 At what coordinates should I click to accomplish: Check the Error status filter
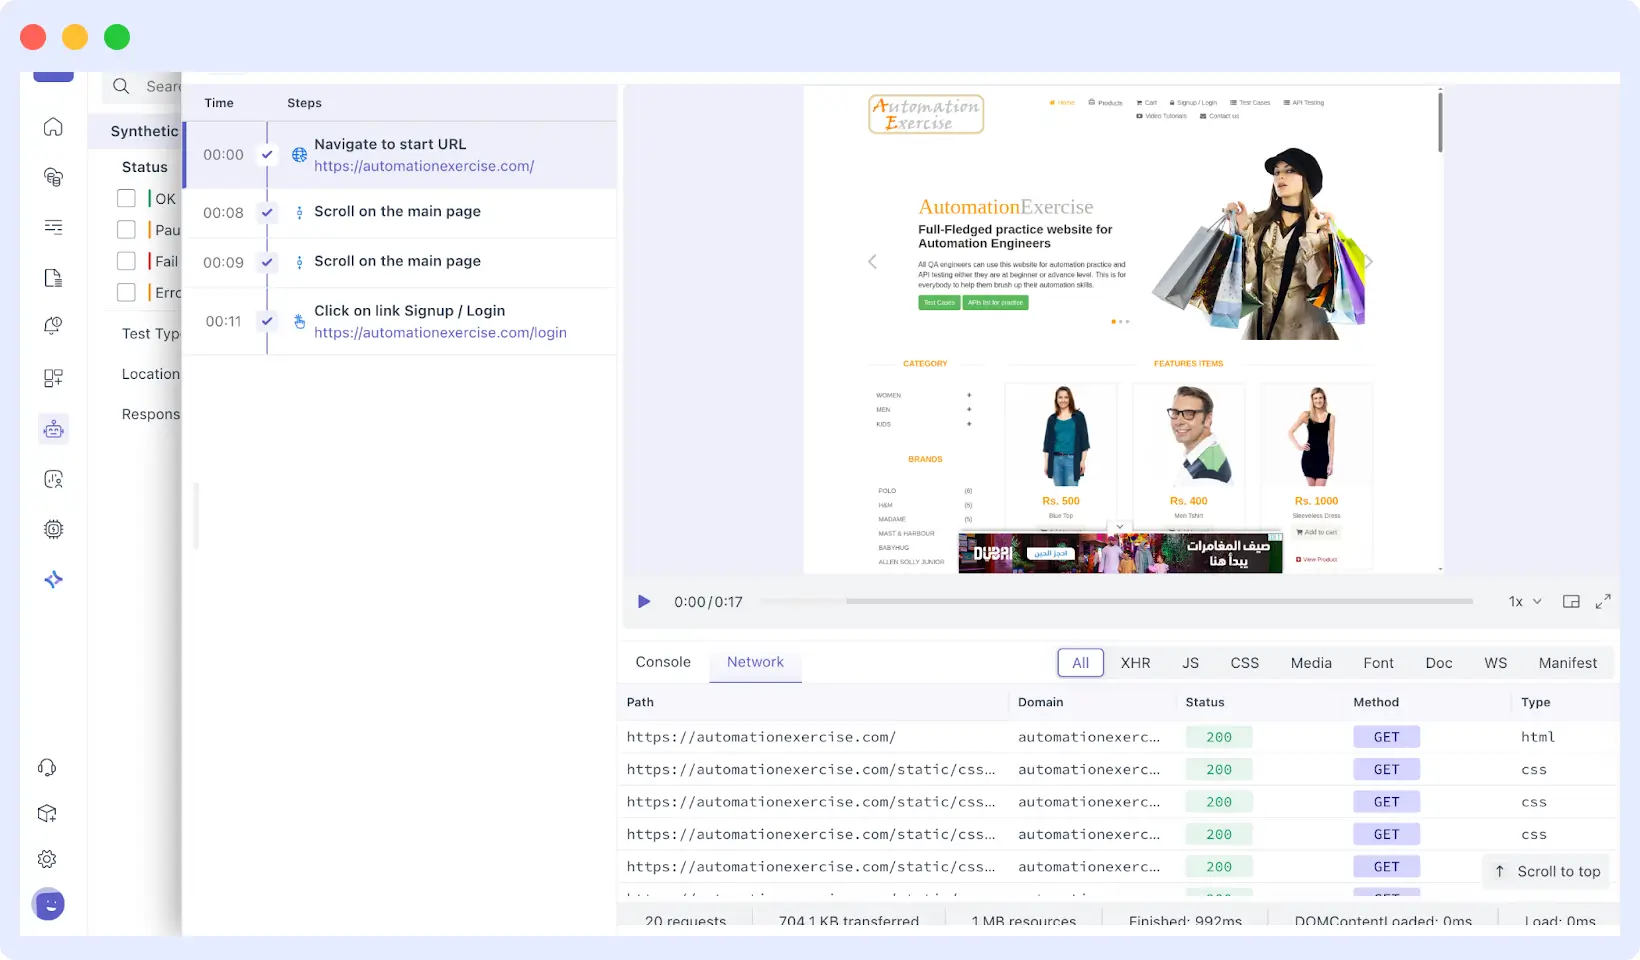pos(126,292)
